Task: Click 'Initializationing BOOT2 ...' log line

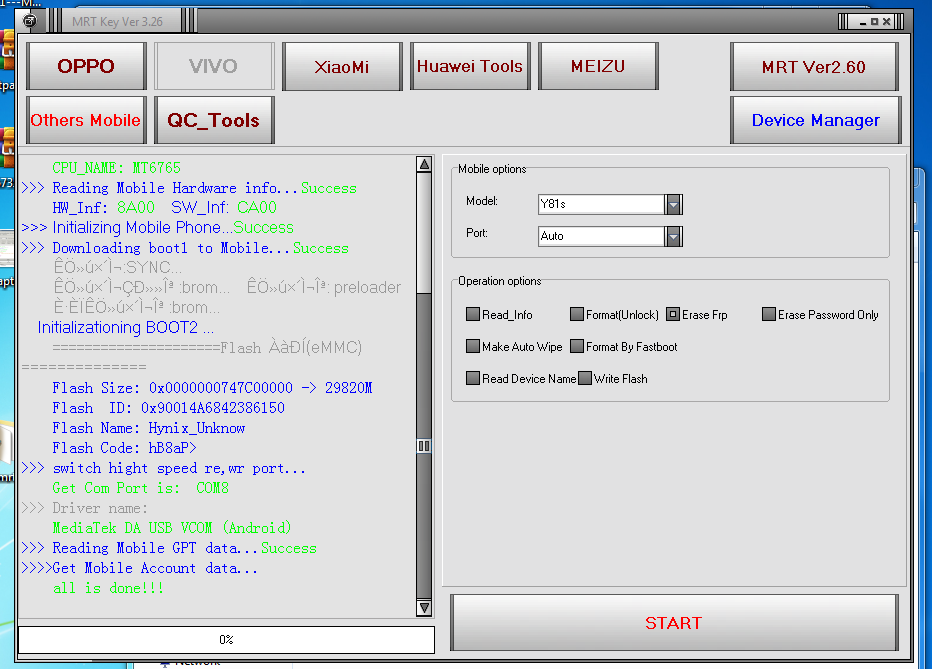Action: (x=126, y=328)
